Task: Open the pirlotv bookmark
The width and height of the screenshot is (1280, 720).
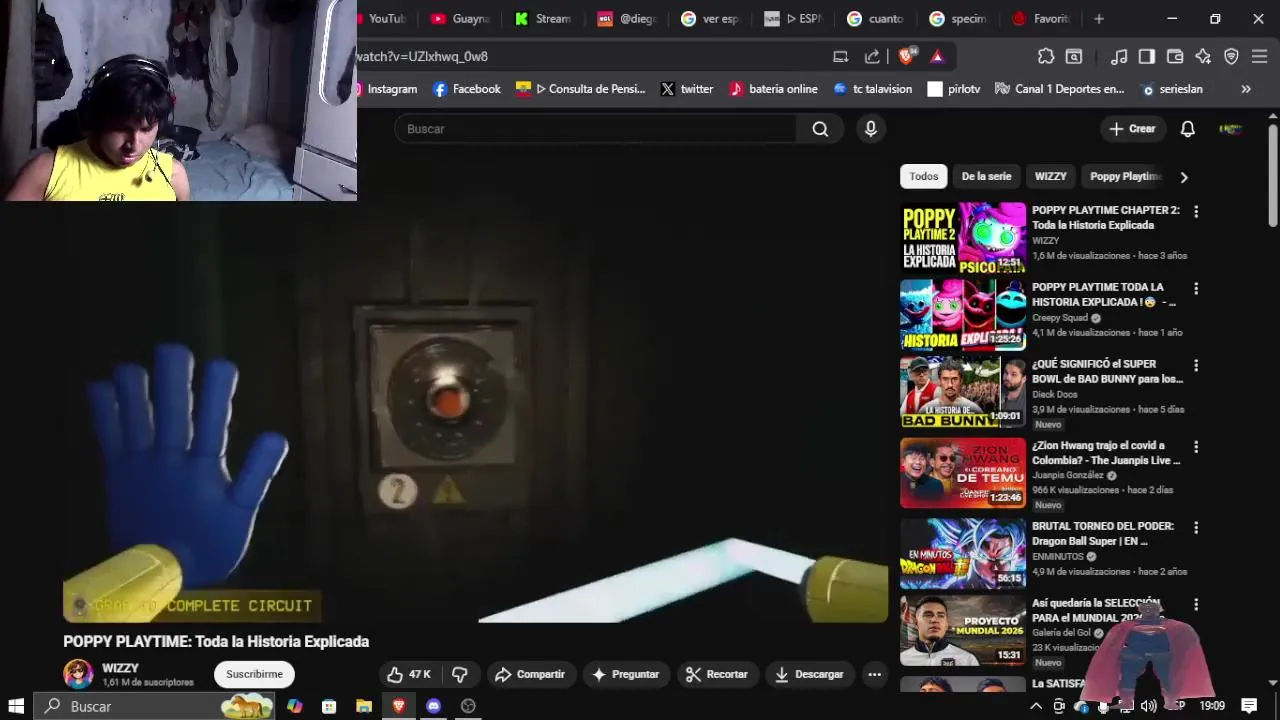Action: (954, 89)
